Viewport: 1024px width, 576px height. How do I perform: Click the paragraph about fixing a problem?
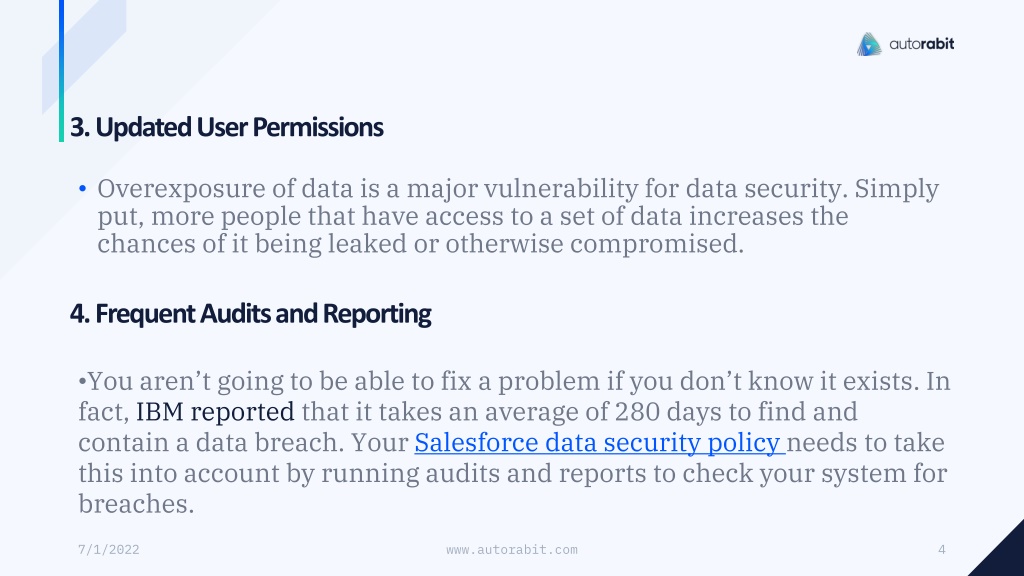click(514, 442)
